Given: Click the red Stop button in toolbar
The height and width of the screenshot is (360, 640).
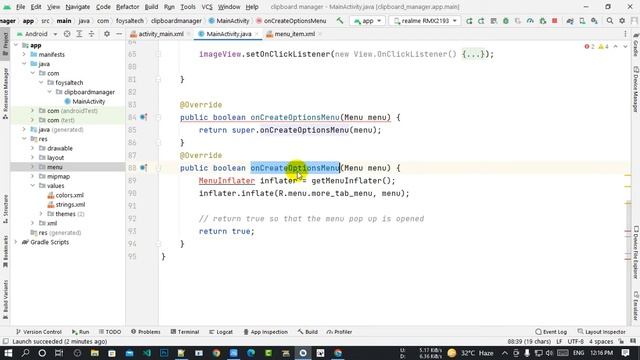Looking at the screenshot, I should 554,20.
